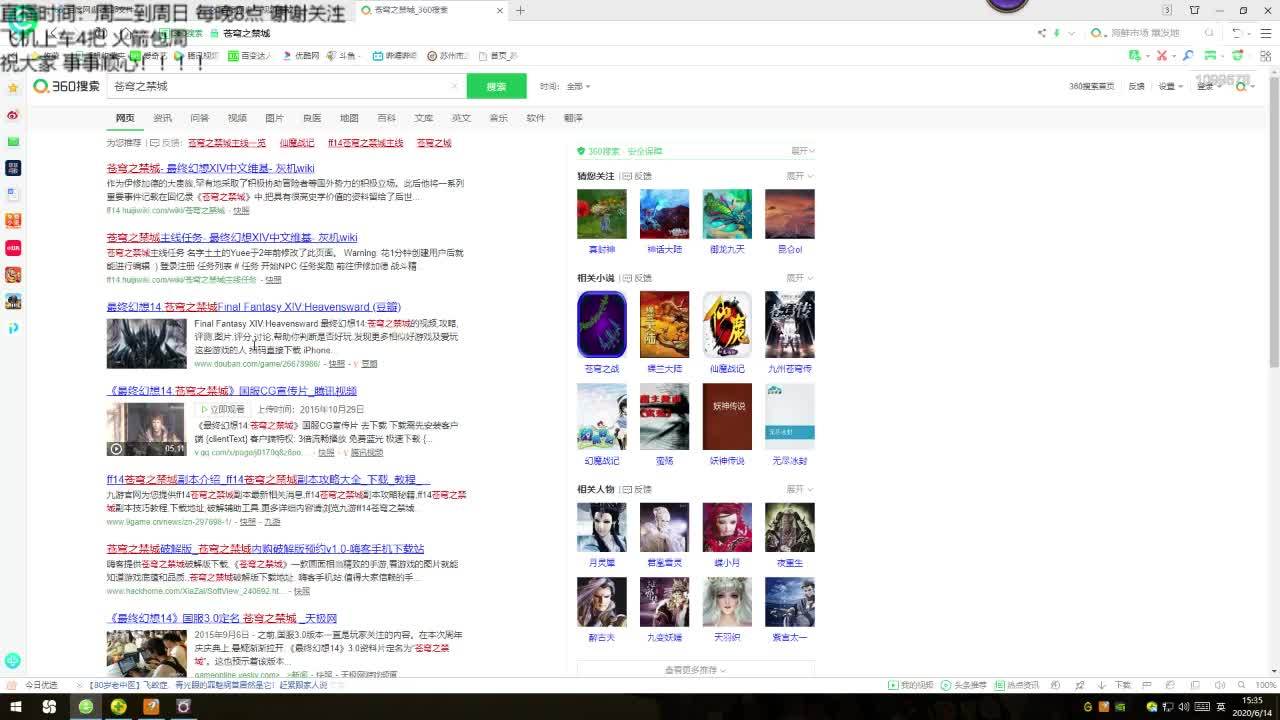Play the CG trailer video thumbnail
1280x720 pixels.
pos(146,428)
